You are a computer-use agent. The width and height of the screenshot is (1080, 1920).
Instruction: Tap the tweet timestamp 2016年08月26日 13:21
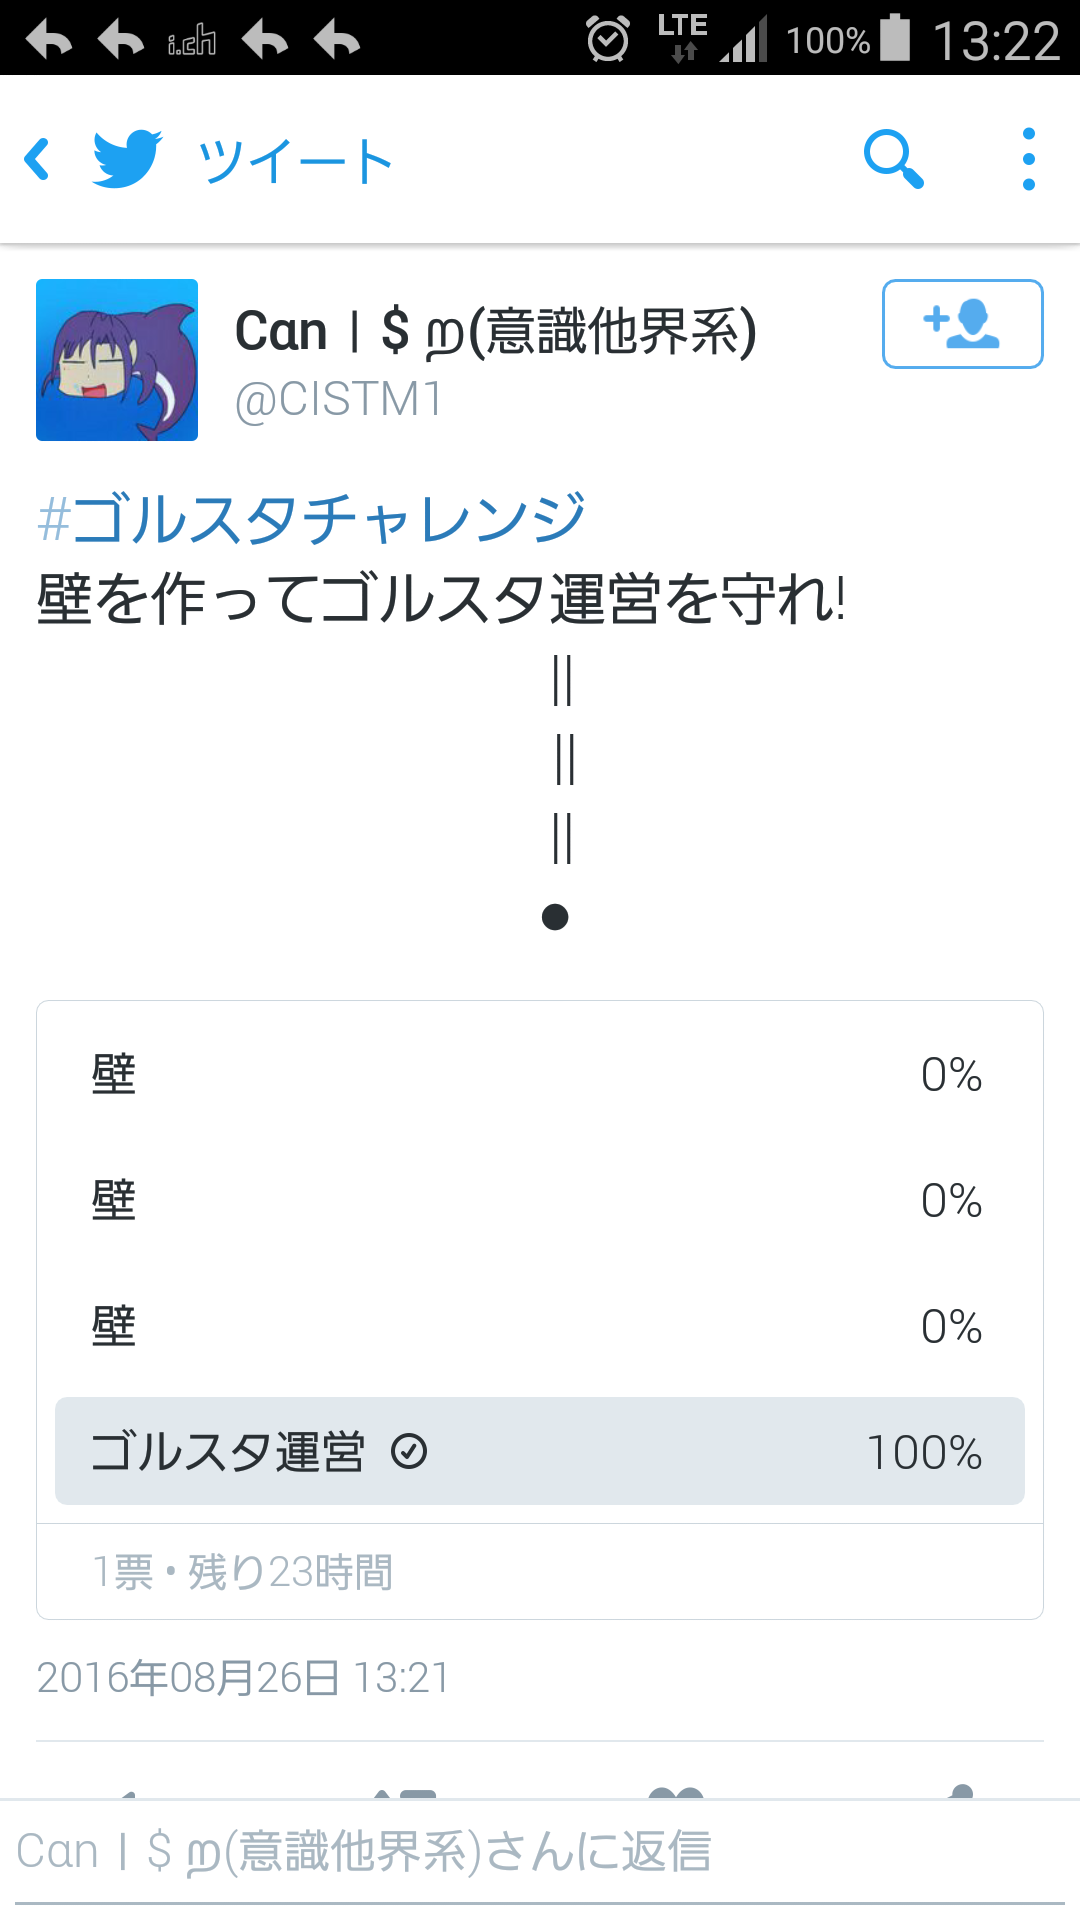[x=243, y=1677]
